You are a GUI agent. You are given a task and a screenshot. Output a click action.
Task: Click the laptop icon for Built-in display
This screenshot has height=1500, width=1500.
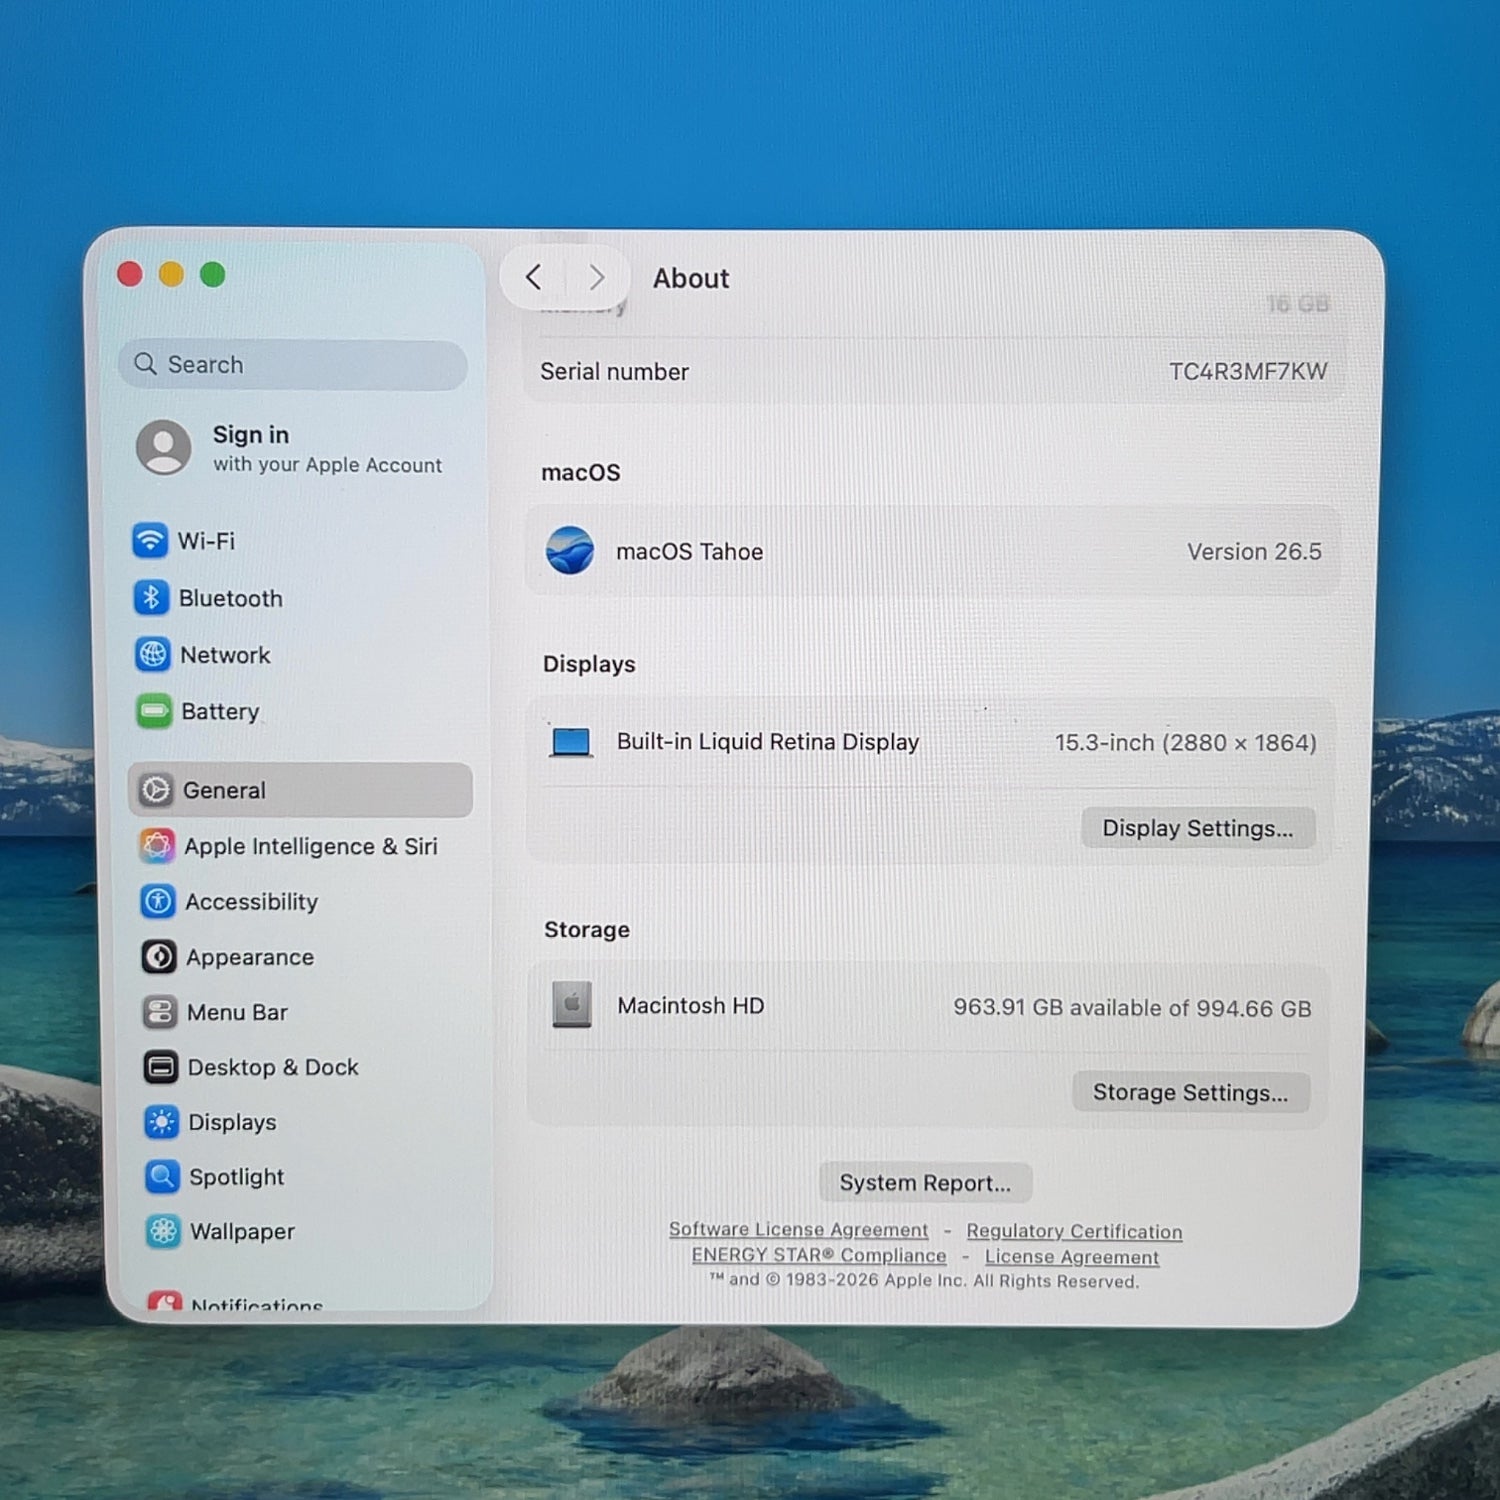(571, 742)
